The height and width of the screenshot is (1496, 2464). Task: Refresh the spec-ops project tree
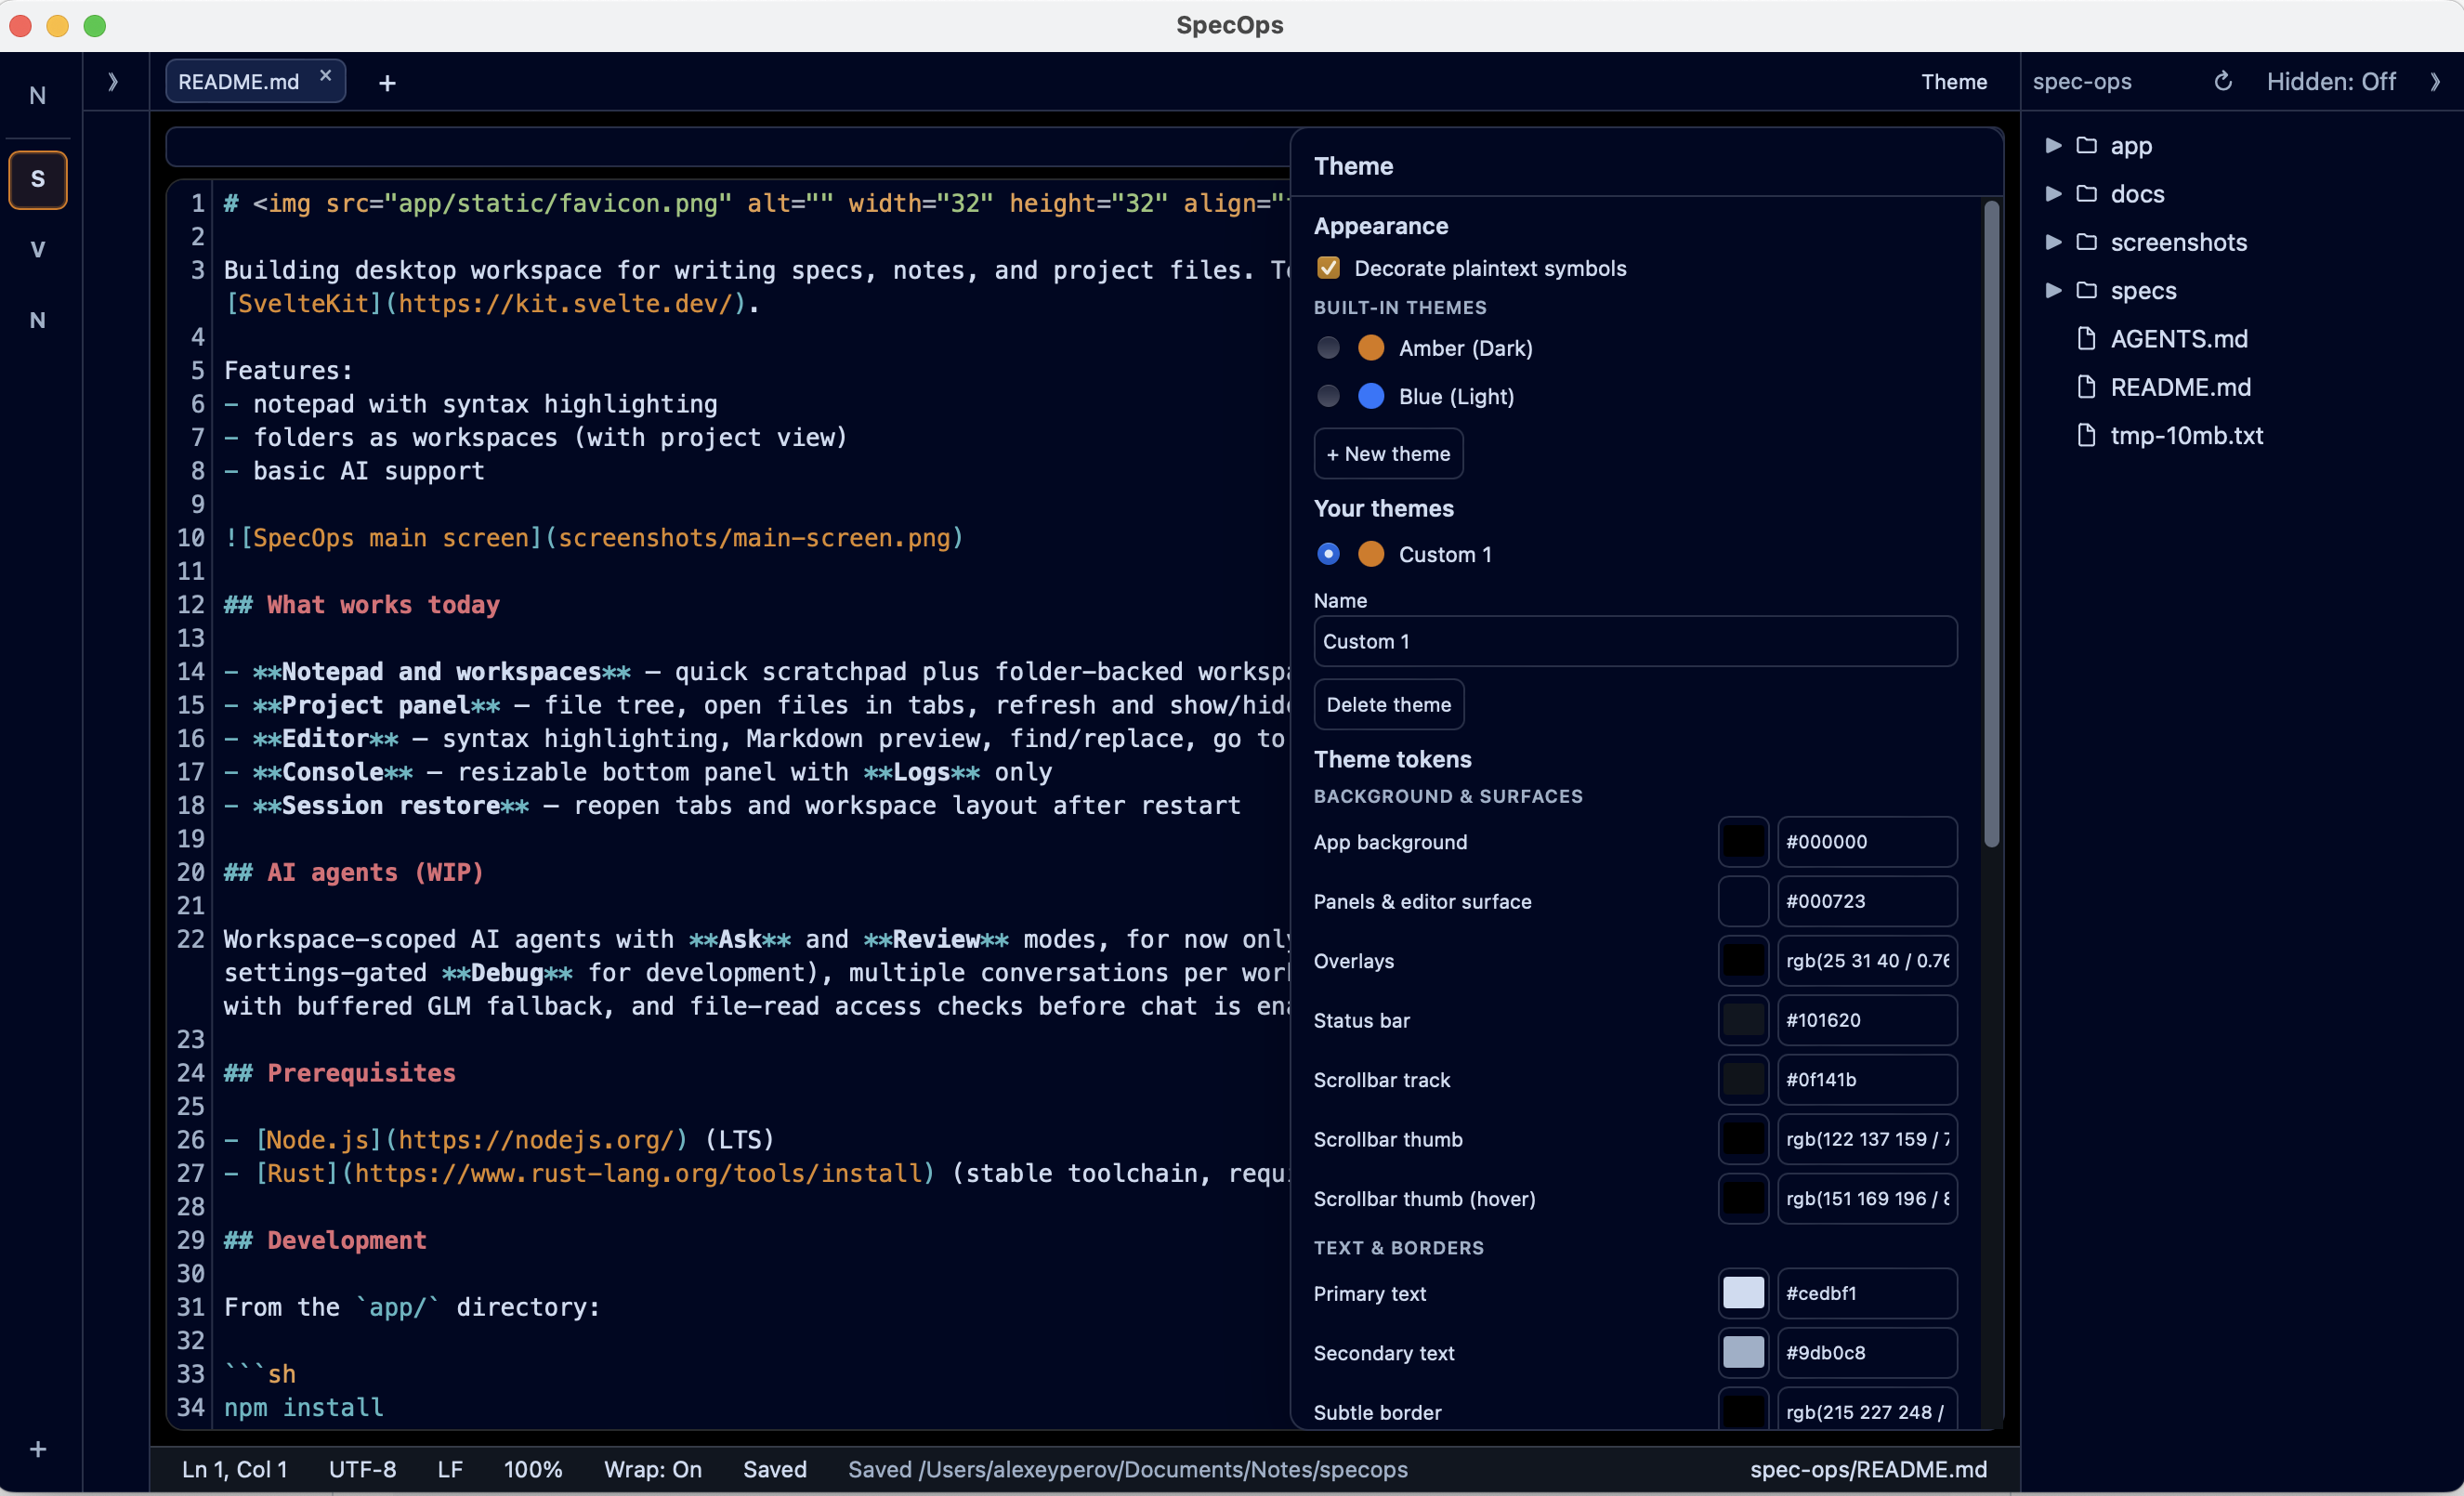click(x=2222, y=82)
